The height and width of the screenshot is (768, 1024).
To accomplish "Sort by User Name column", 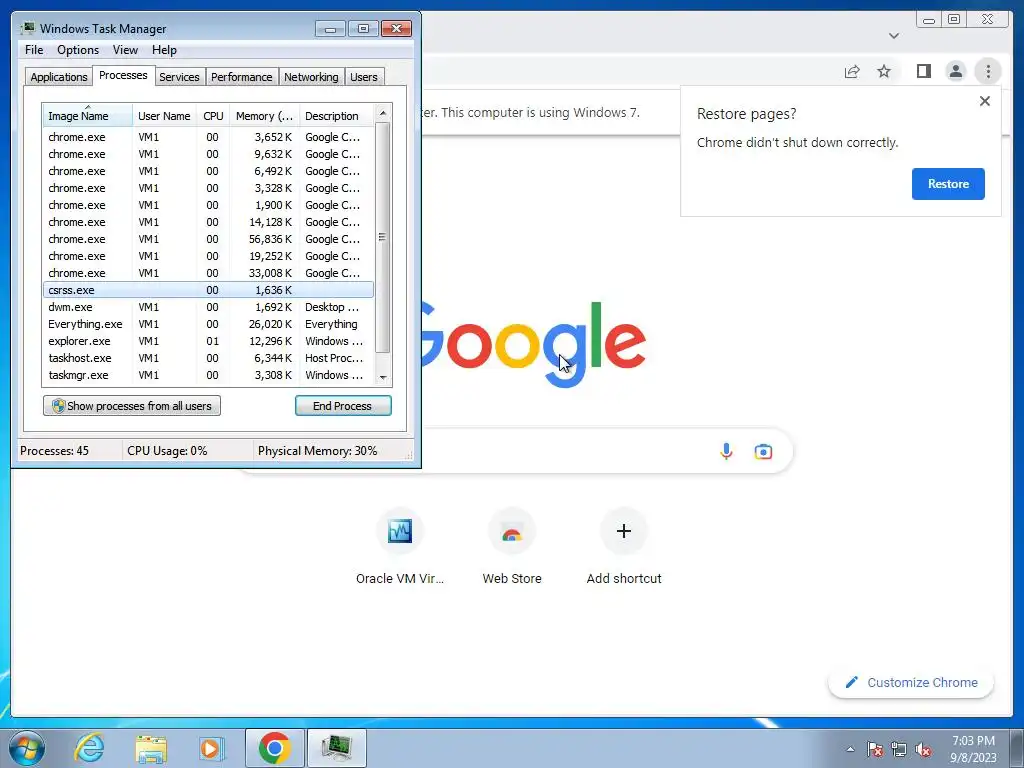I will [x=165, y=116].
